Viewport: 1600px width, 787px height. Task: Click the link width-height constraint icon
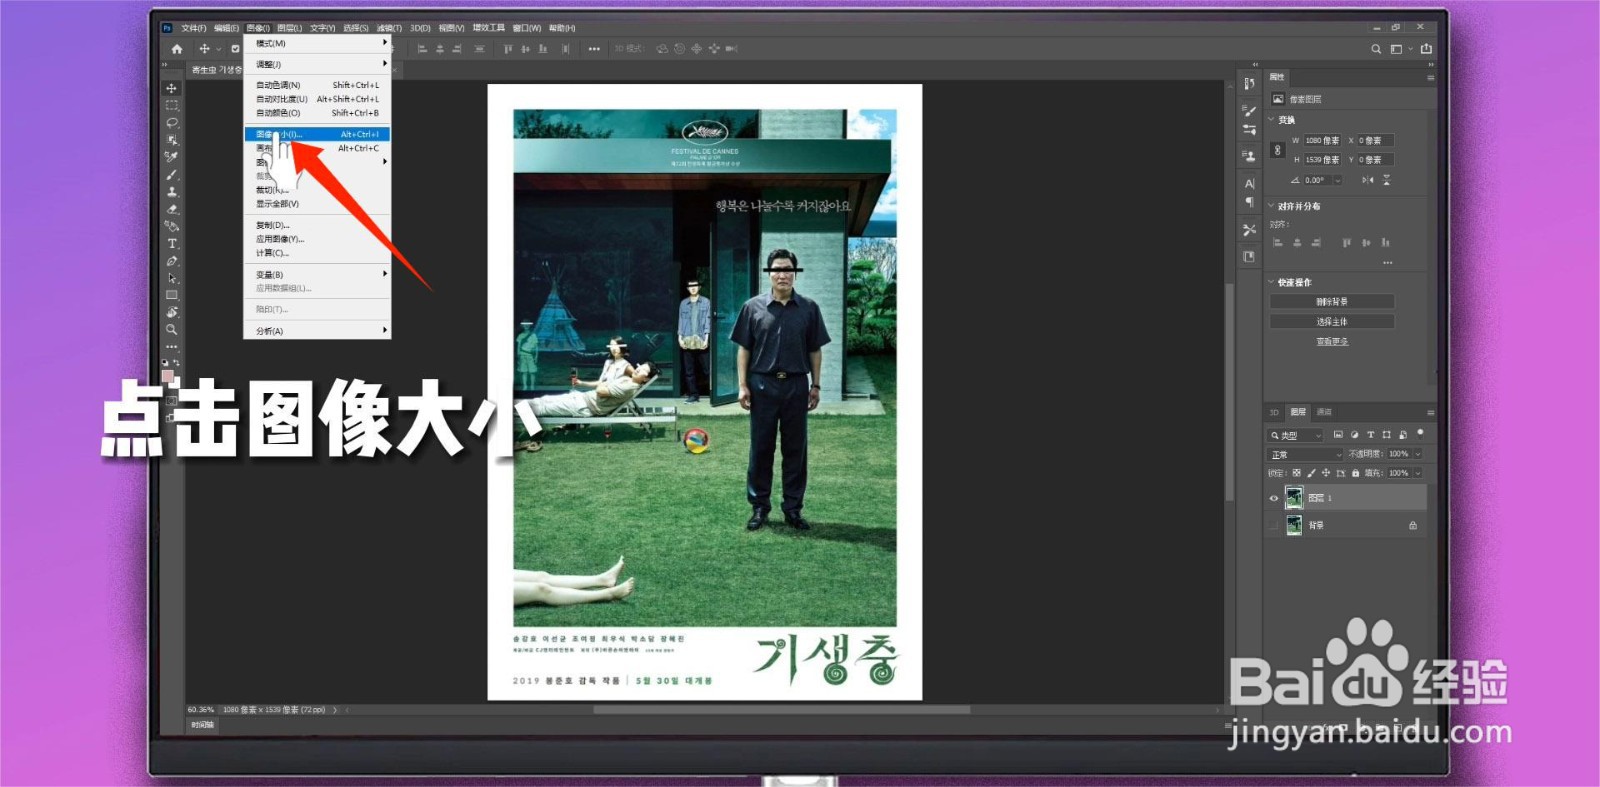(x=1277, y=150)
